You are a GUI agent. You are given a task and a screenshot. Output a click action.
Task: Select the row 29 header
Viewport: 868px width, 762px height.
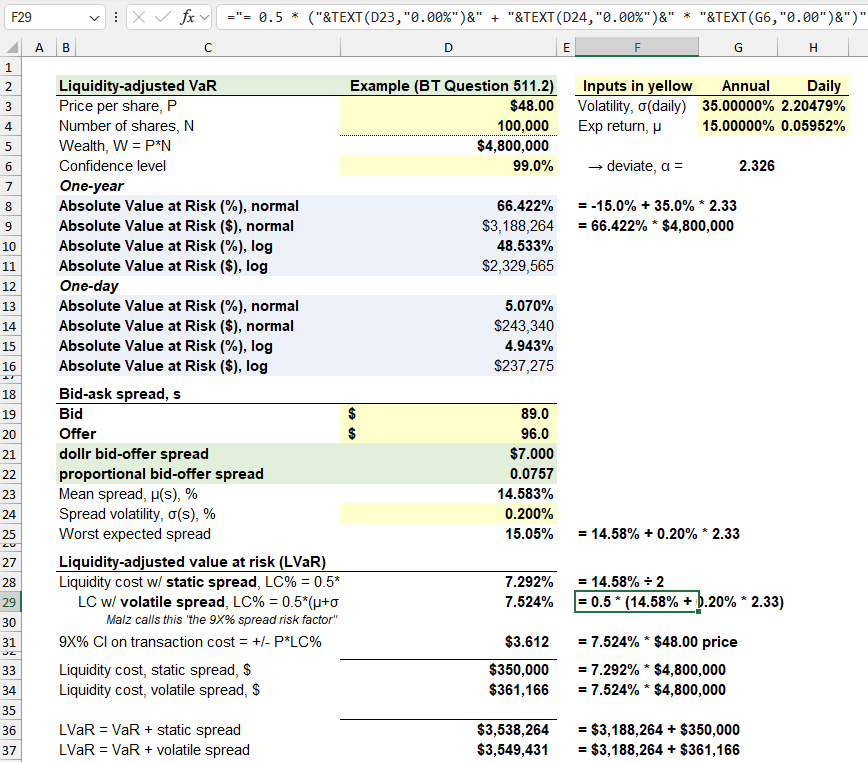click(x=11, y=601)
